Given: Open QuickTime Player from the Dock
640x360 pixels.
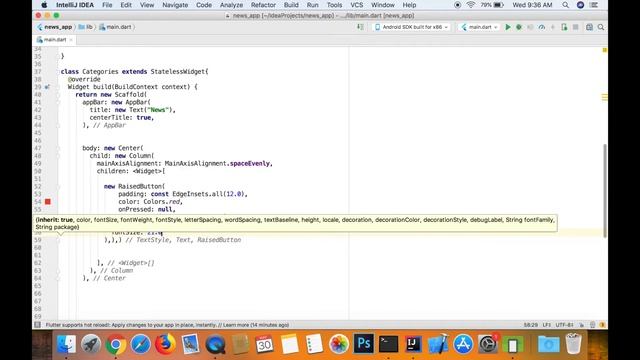Looking at the screenshot, I should [x=215, y=344].
